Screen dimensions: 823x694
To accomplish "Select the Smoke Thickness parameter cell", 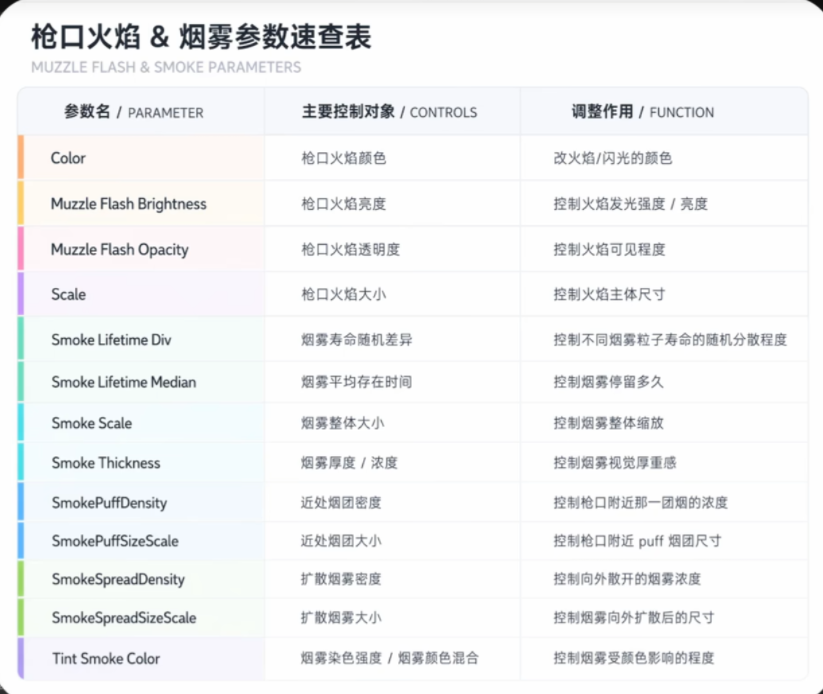I will [x=141, y=462].
